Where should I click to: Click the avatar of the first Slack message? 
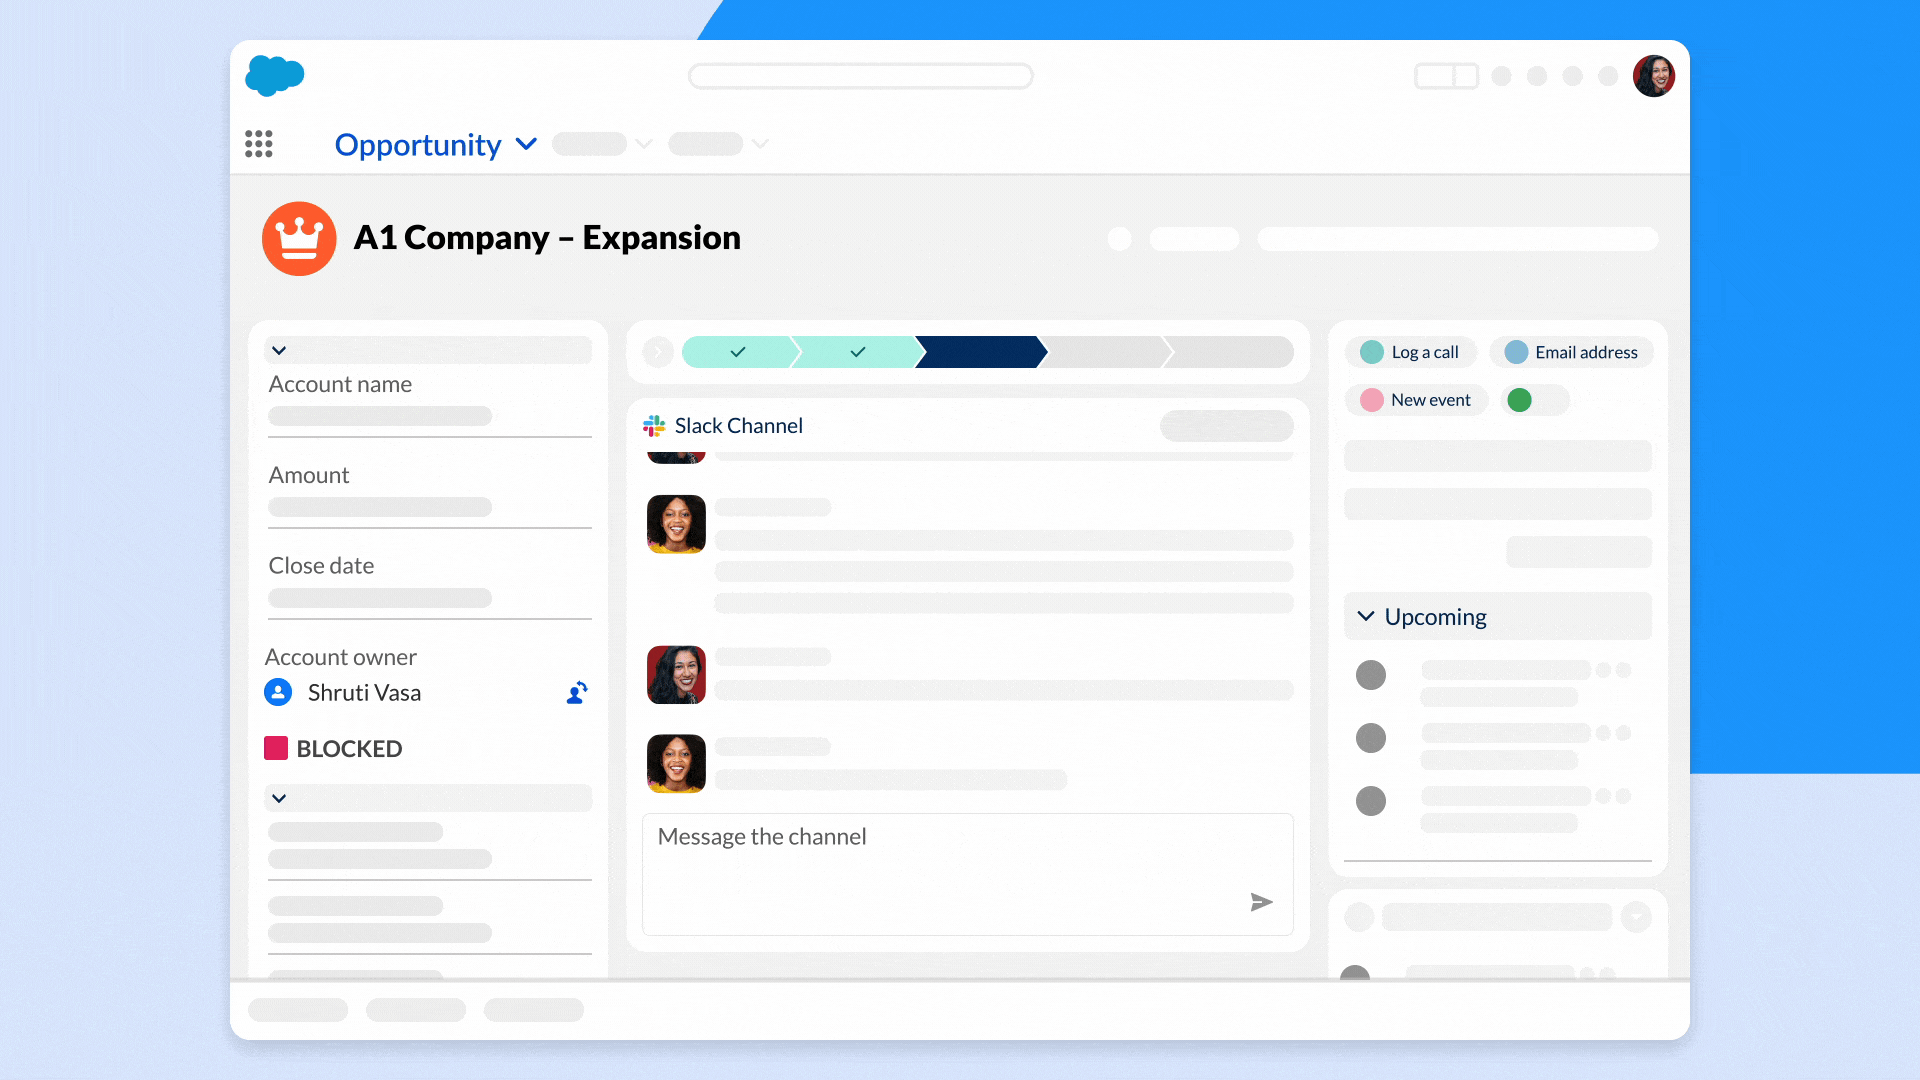(676, 524)
